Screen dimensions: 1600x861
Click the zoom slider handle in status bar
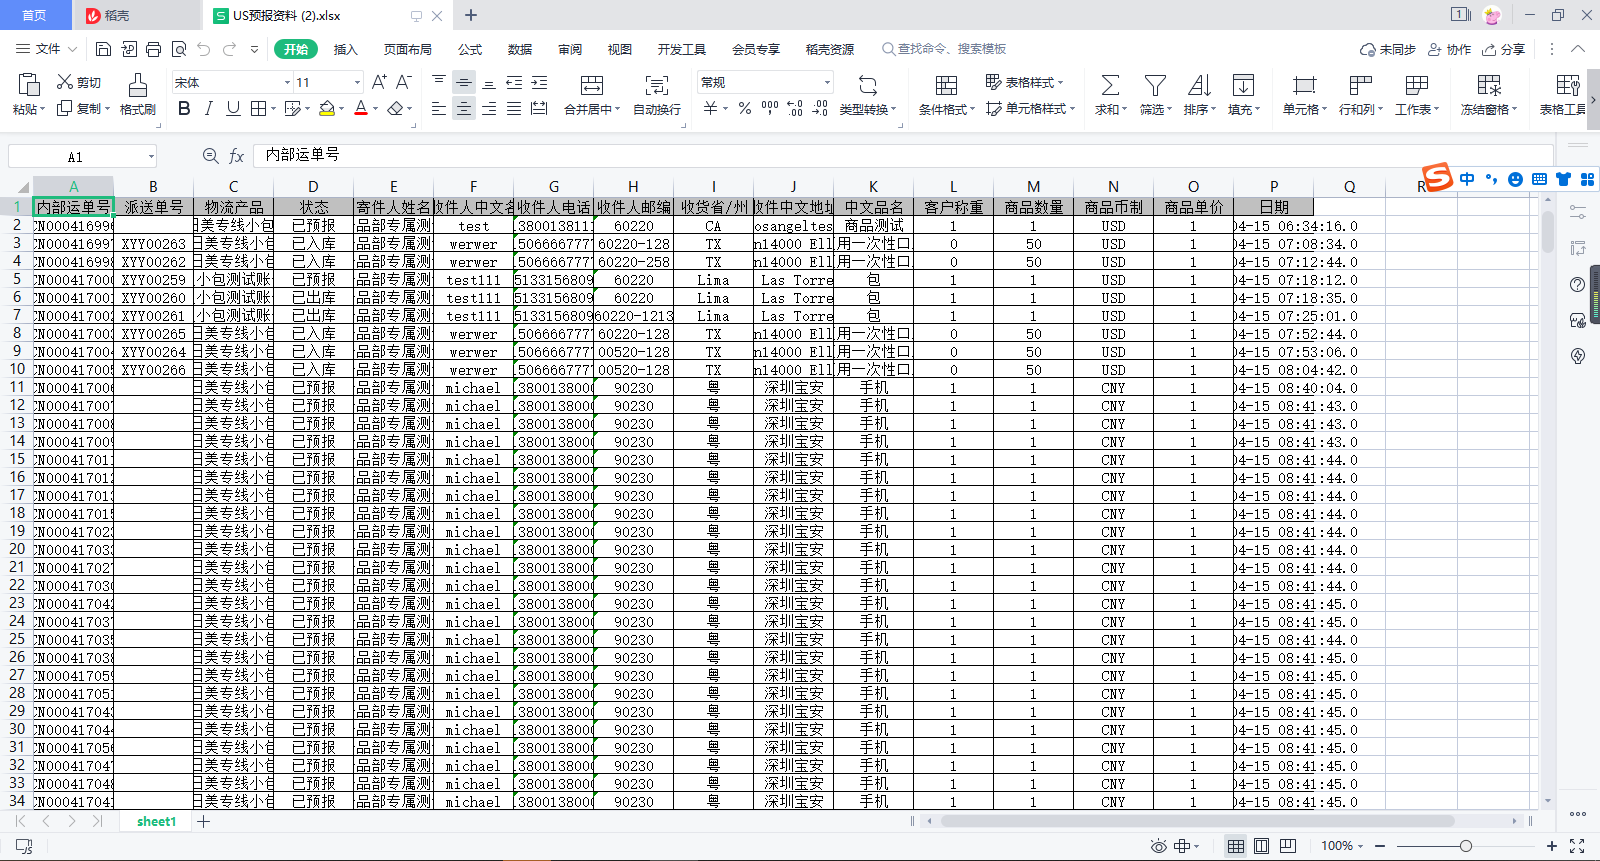click(x=1465, y=846)
